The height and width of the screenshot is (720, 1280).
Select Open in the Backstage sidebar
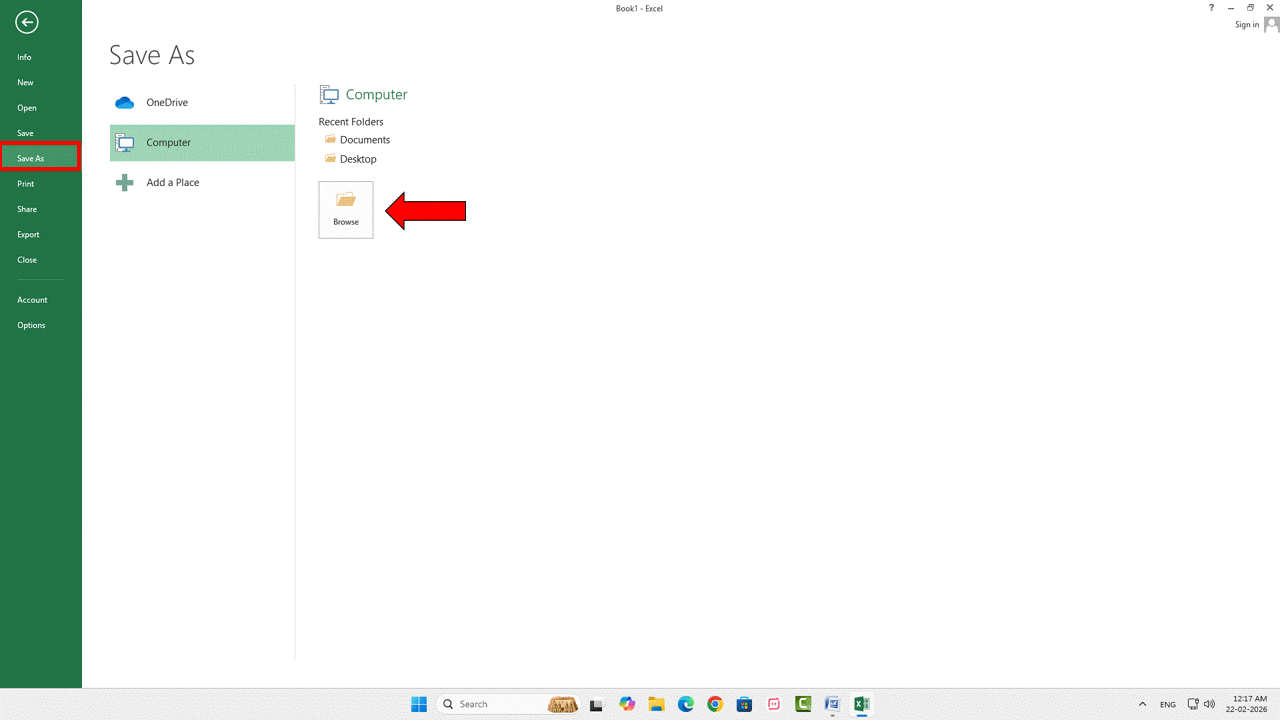[x=26, y=108]
